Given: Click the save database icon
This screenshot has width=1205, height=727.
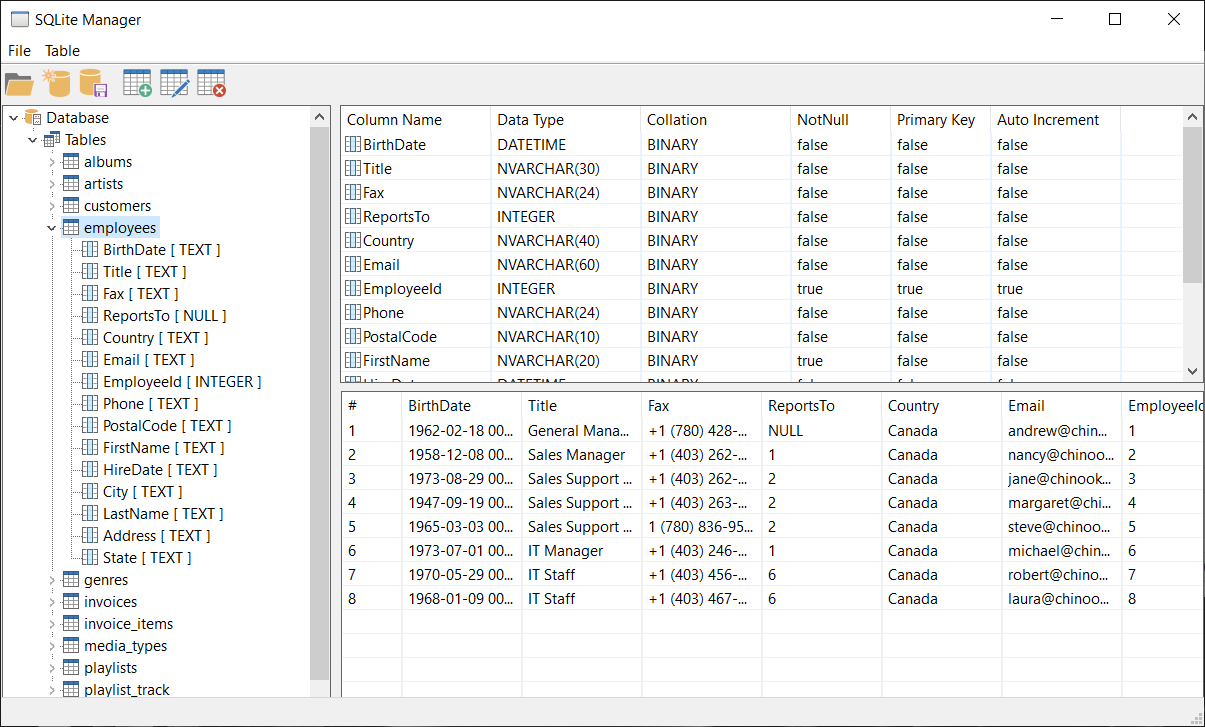Looking at the screenshot, I should 93,83.
